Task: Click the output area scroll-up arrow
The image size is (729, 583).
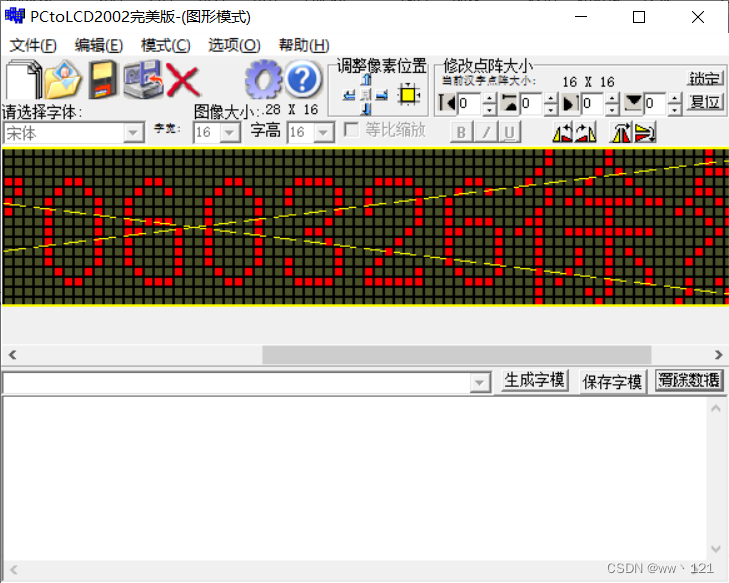Action: [x=716, y=409]
